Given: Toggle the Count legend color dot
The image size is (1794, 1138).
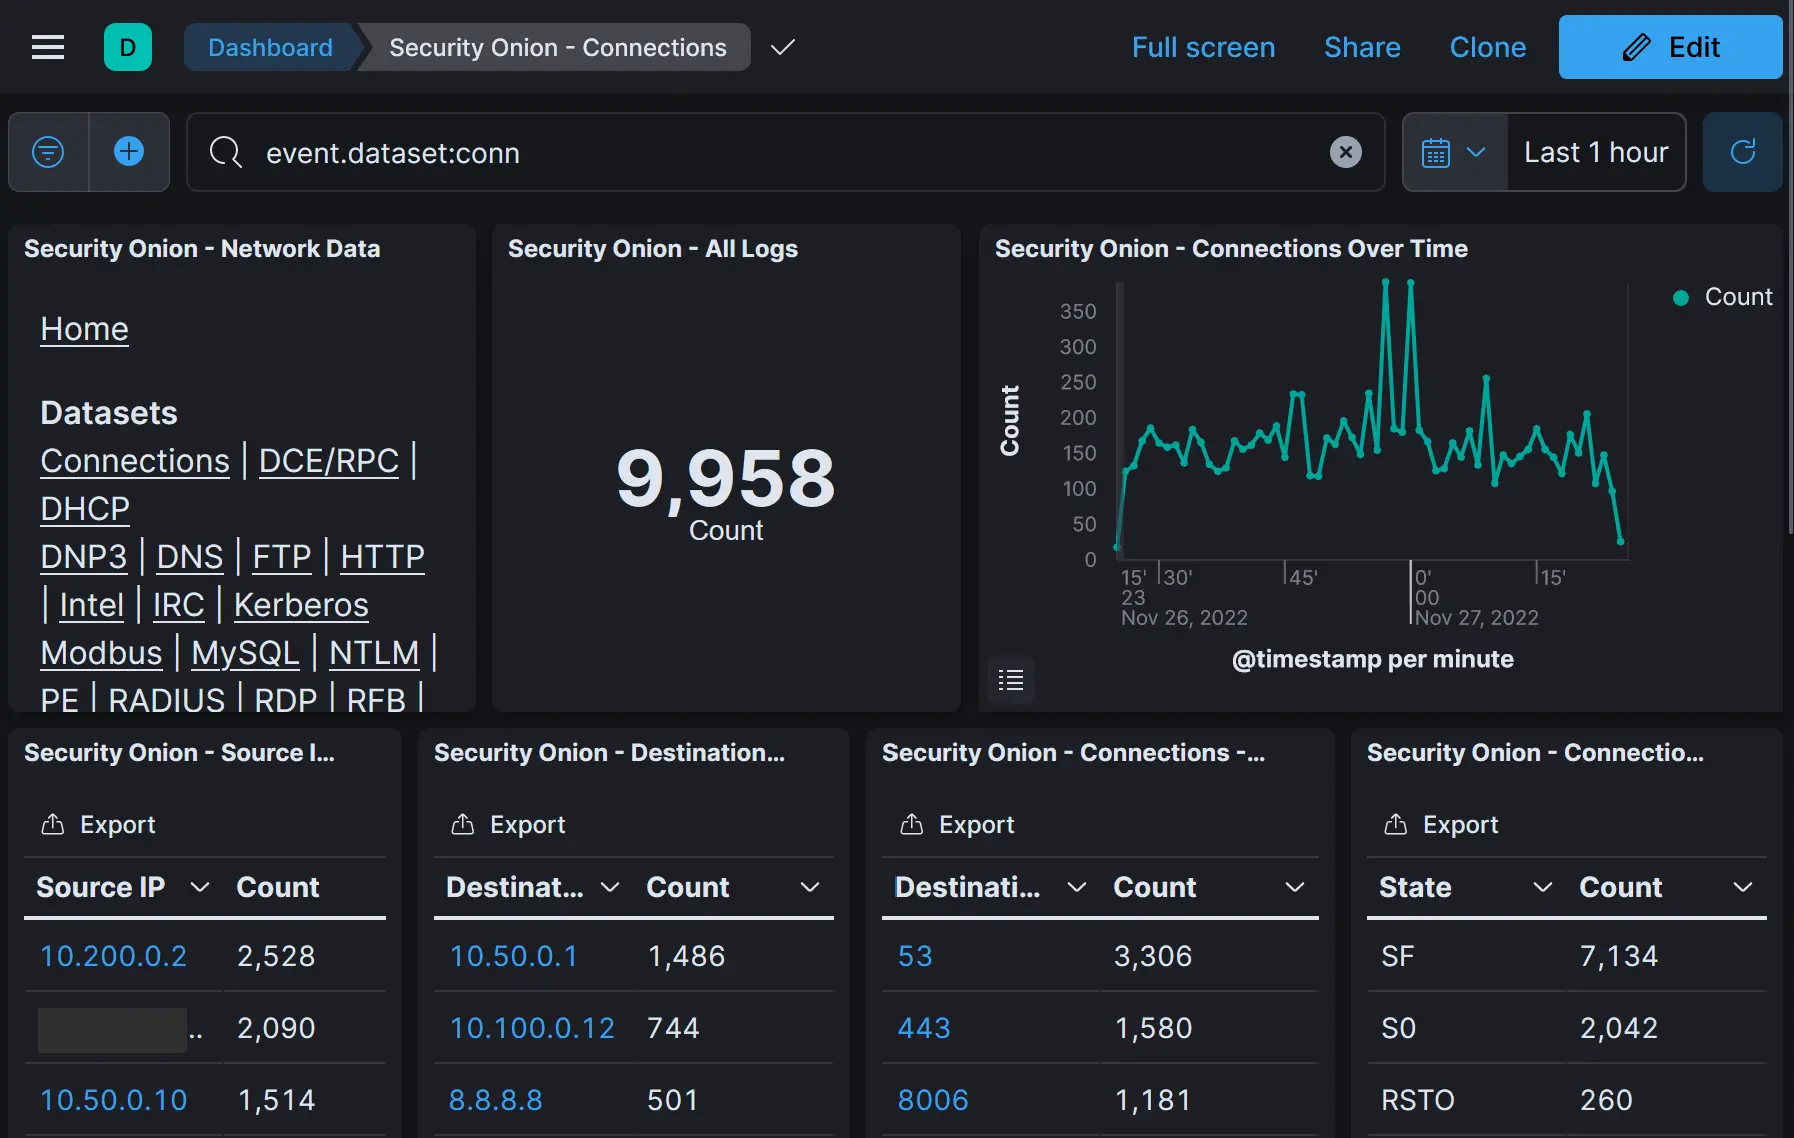Looking at the screenshot, I should pyautogui.click(x=1681, y=297).
